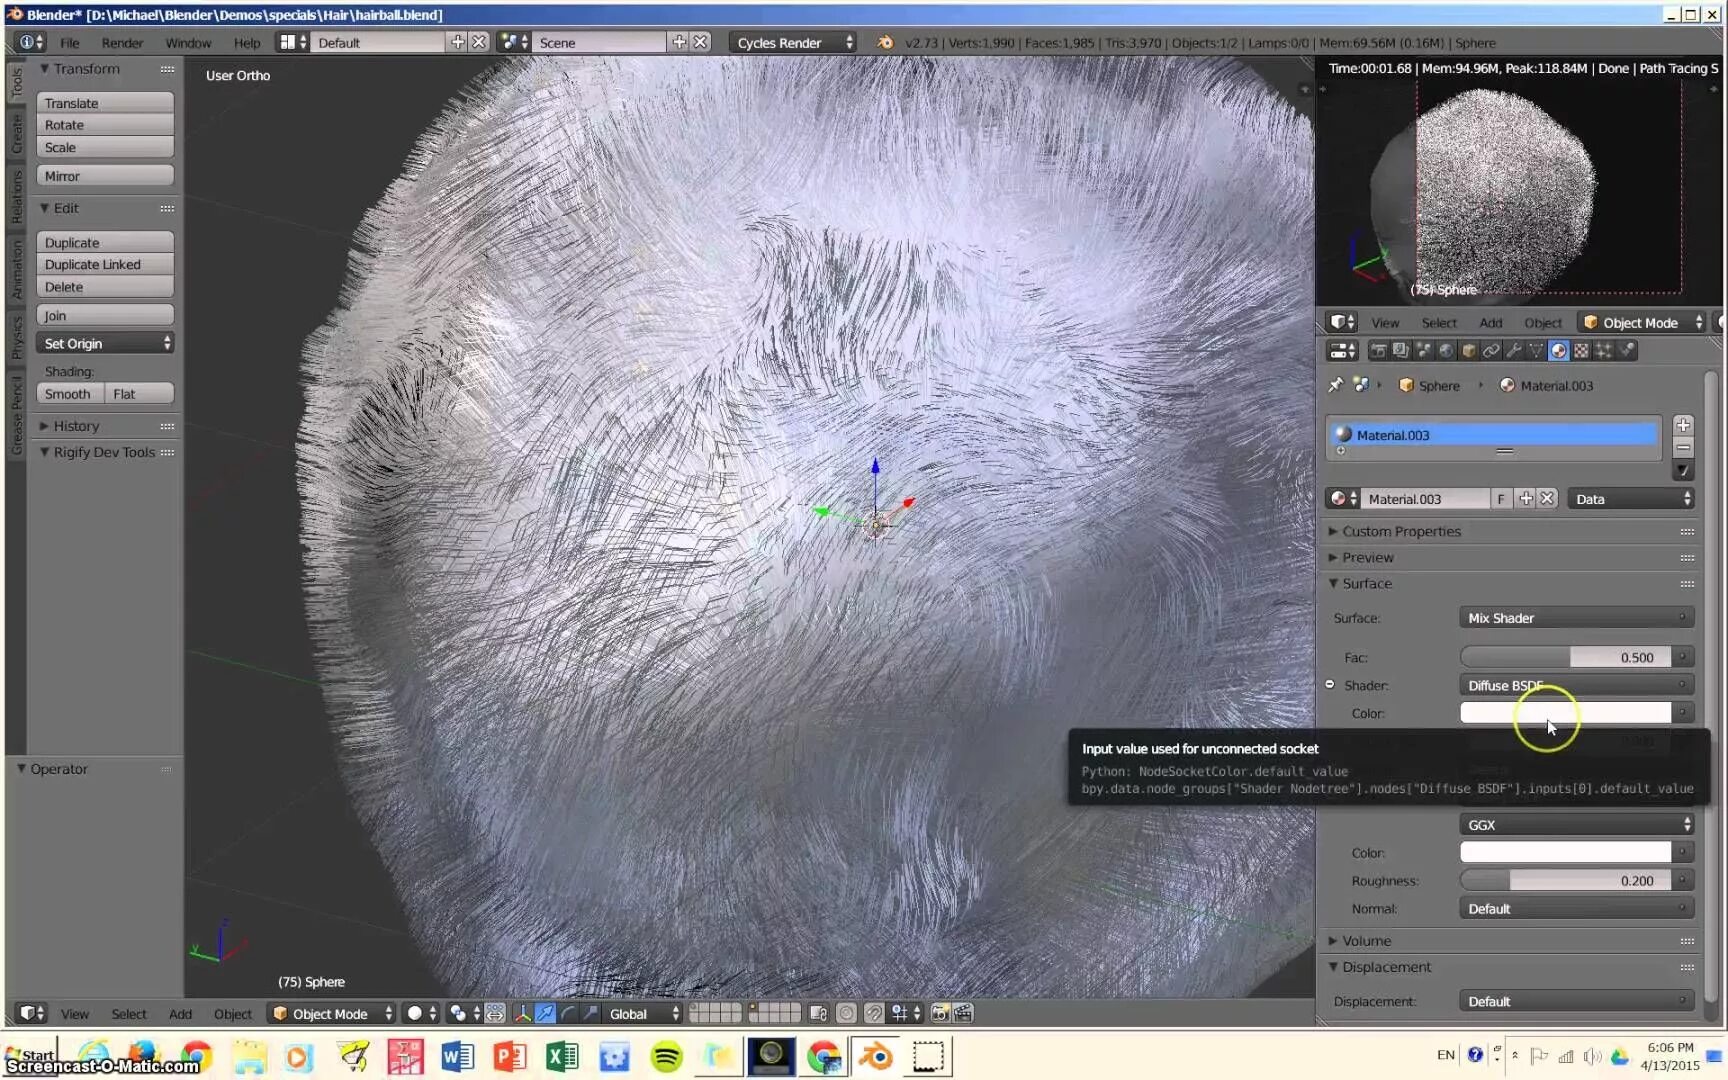The height and width of the screenshot is (1080, 1728).
Task: Open the main viewport Add menu
Action: 180,1014
